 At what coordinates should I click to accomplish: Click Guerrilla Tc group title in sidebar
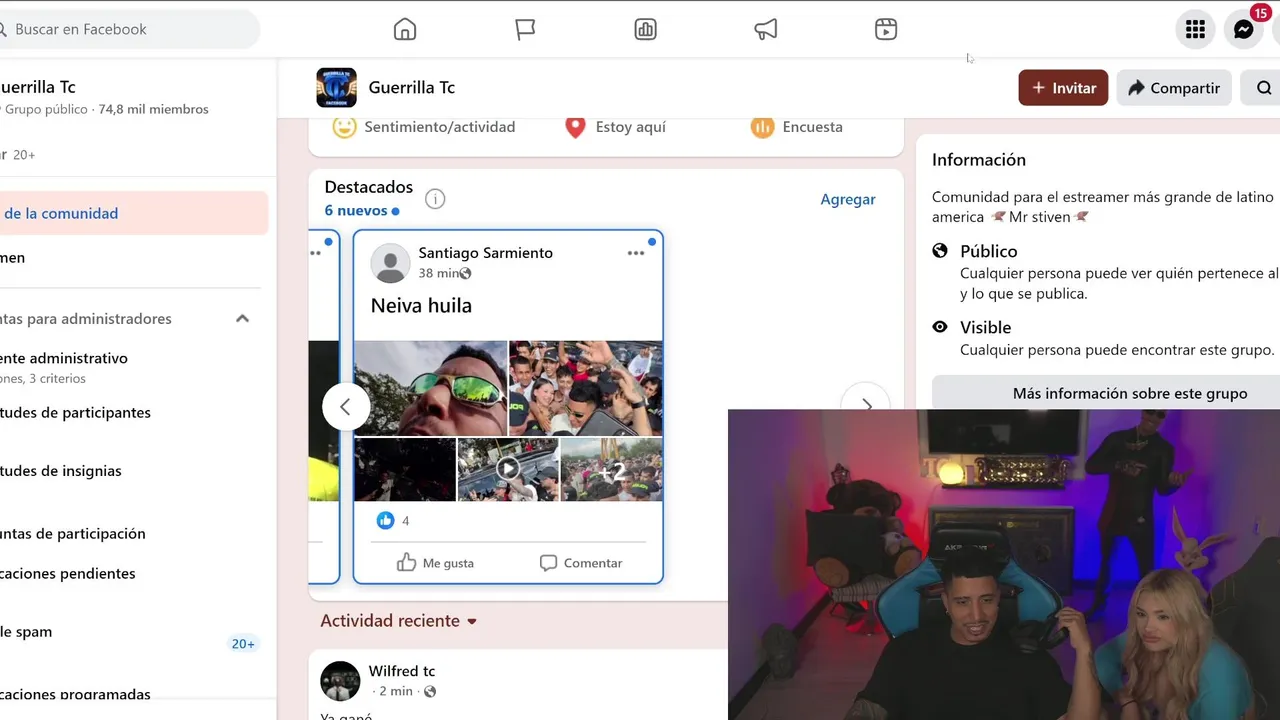pos(39,87)
